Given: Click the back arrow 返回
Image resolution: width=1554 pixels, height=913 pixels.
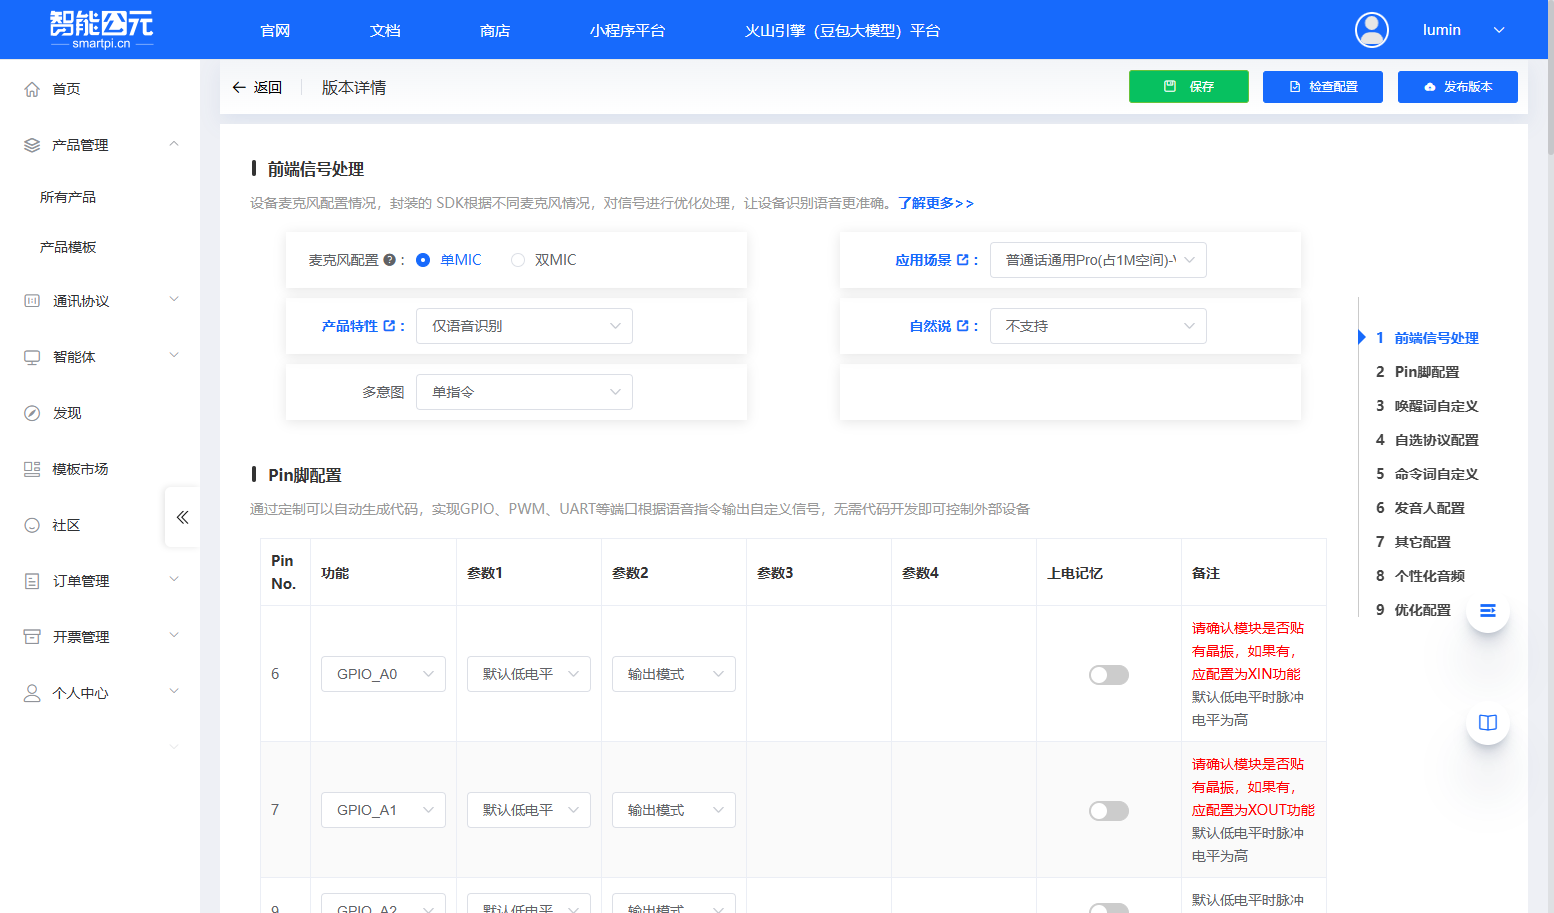Looking at the screenshot, I should (x=257, y=88).
